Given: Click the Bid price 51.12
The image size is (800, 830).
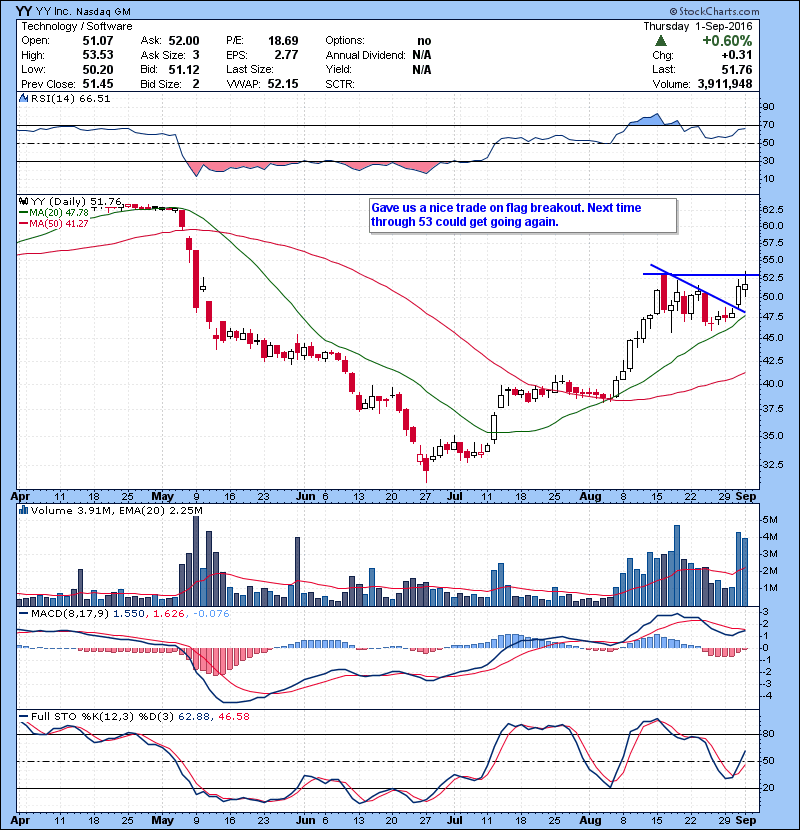Looking at the screenshot, I should tap(184, 69).
